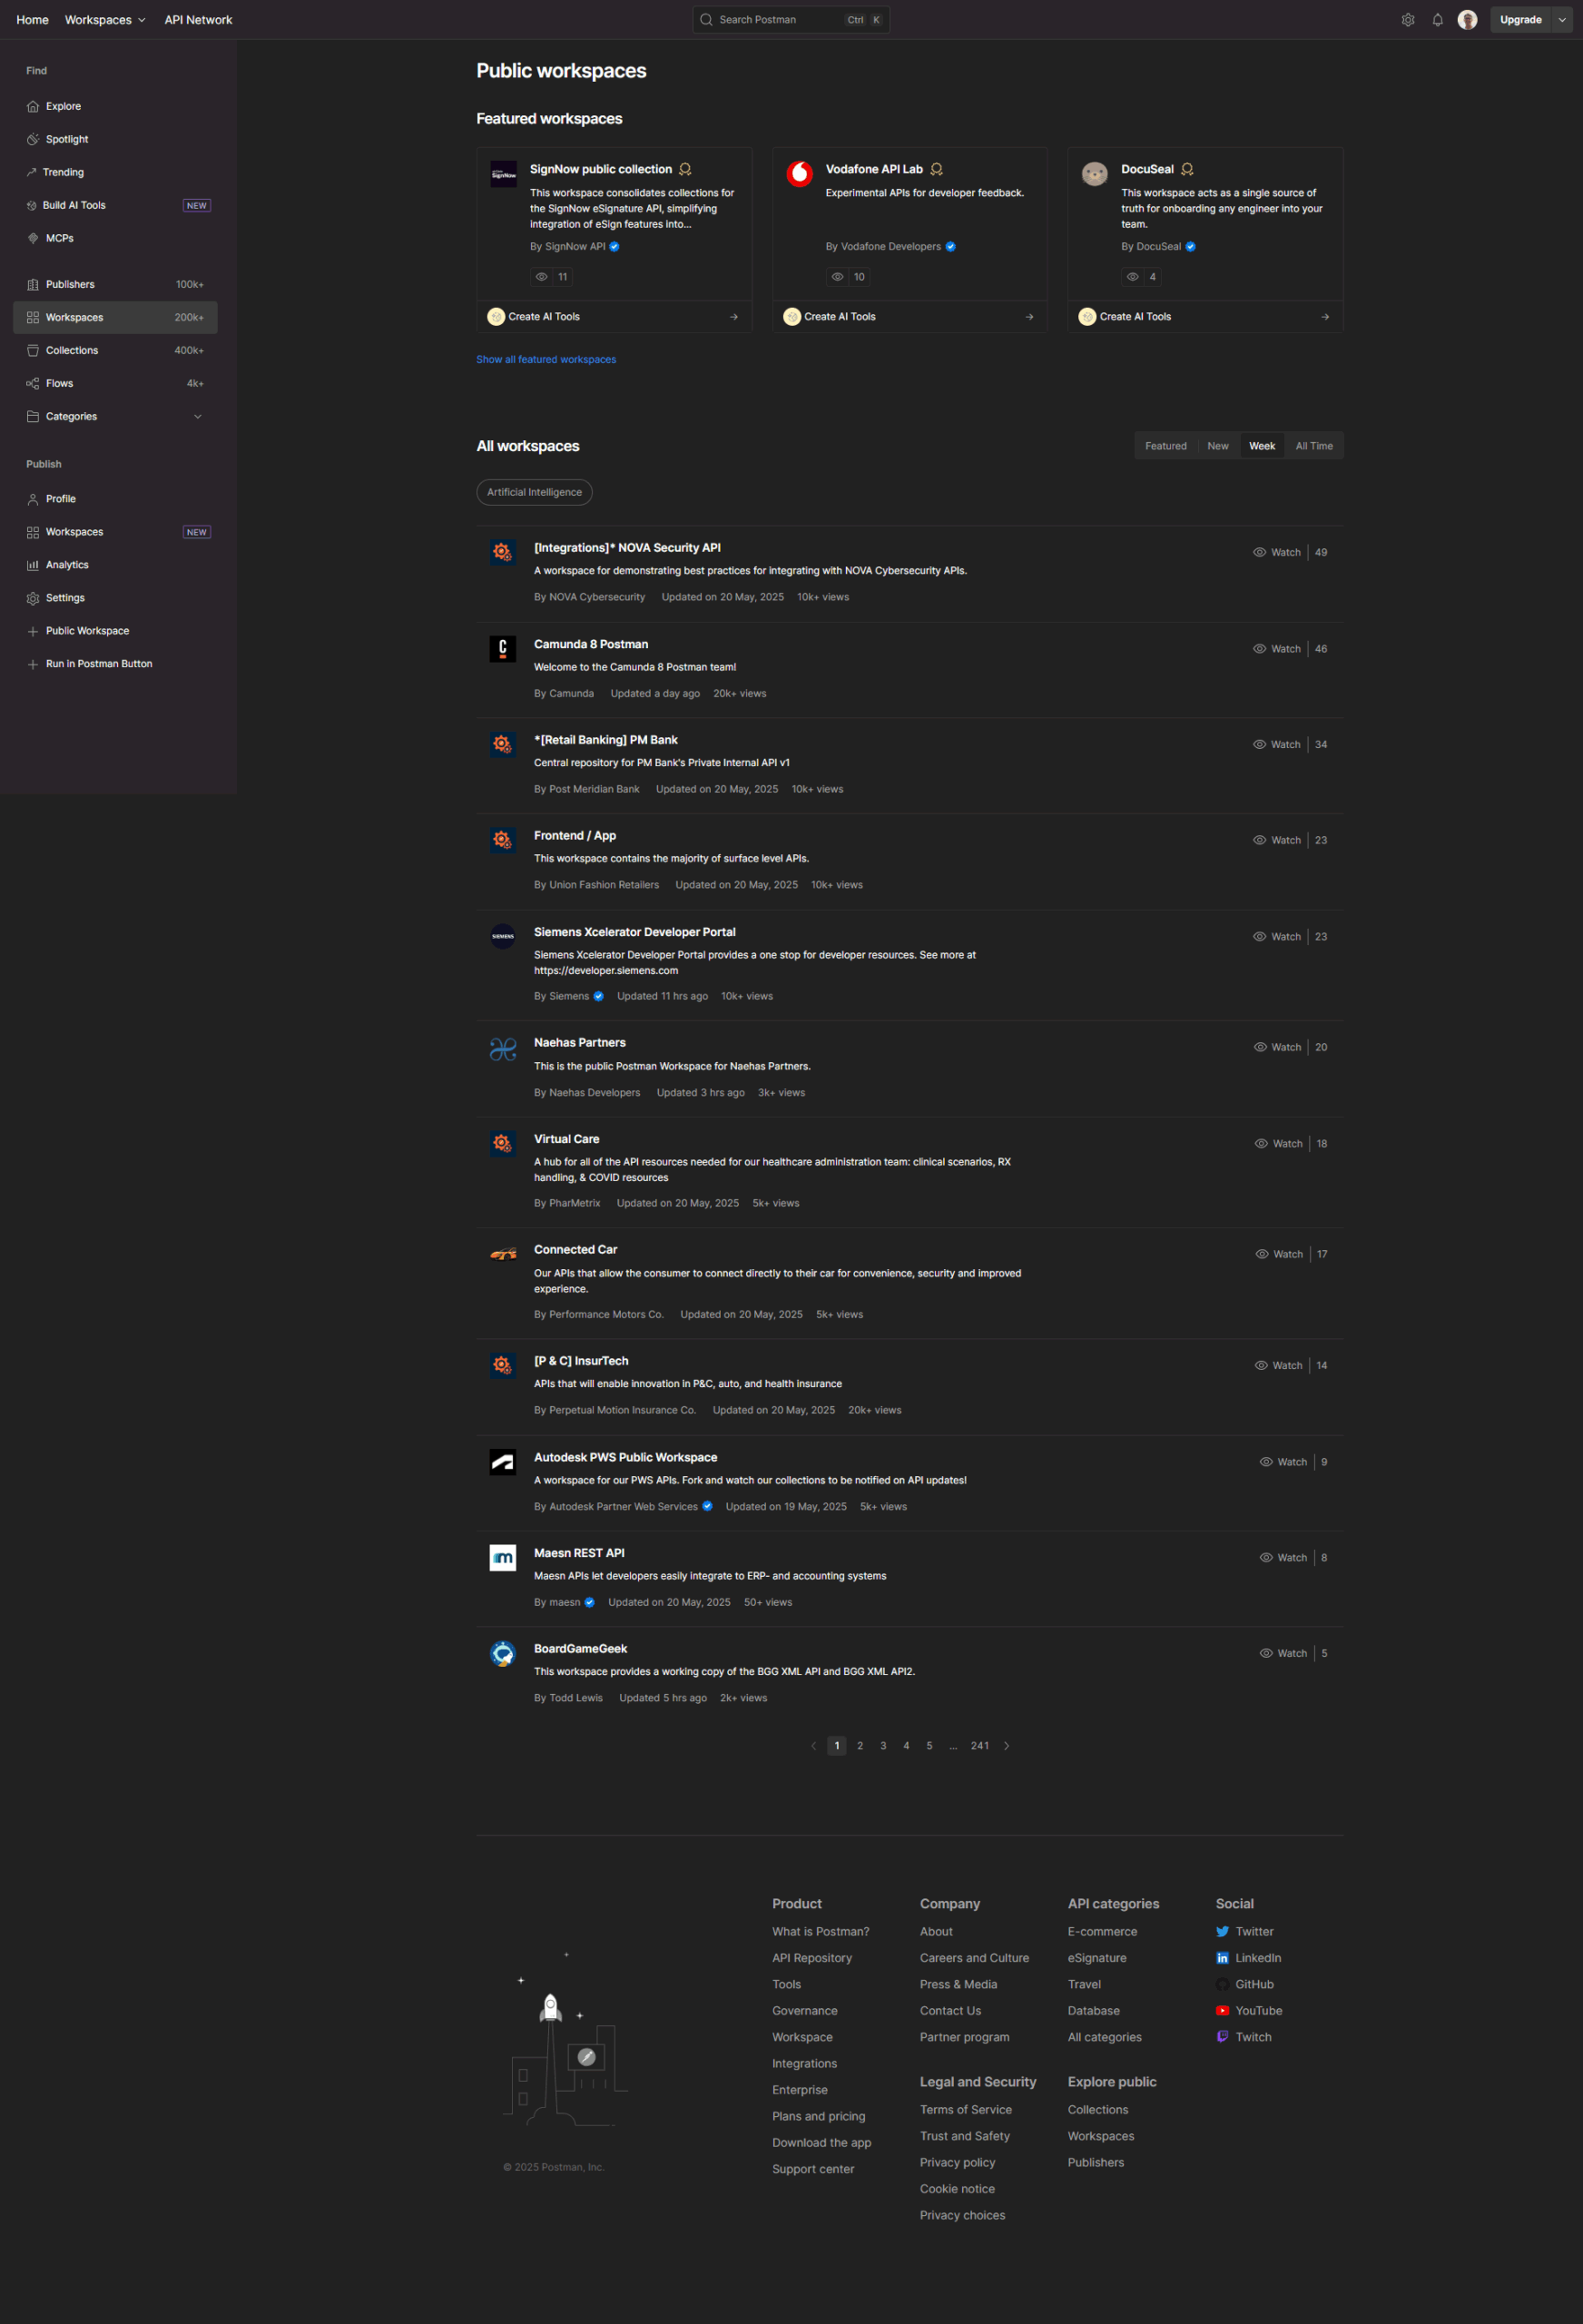The image size is (1583, 2324).
Task: Toggle Watch on Siemens Xcelerator Developer Portal
Action: 1276,937
